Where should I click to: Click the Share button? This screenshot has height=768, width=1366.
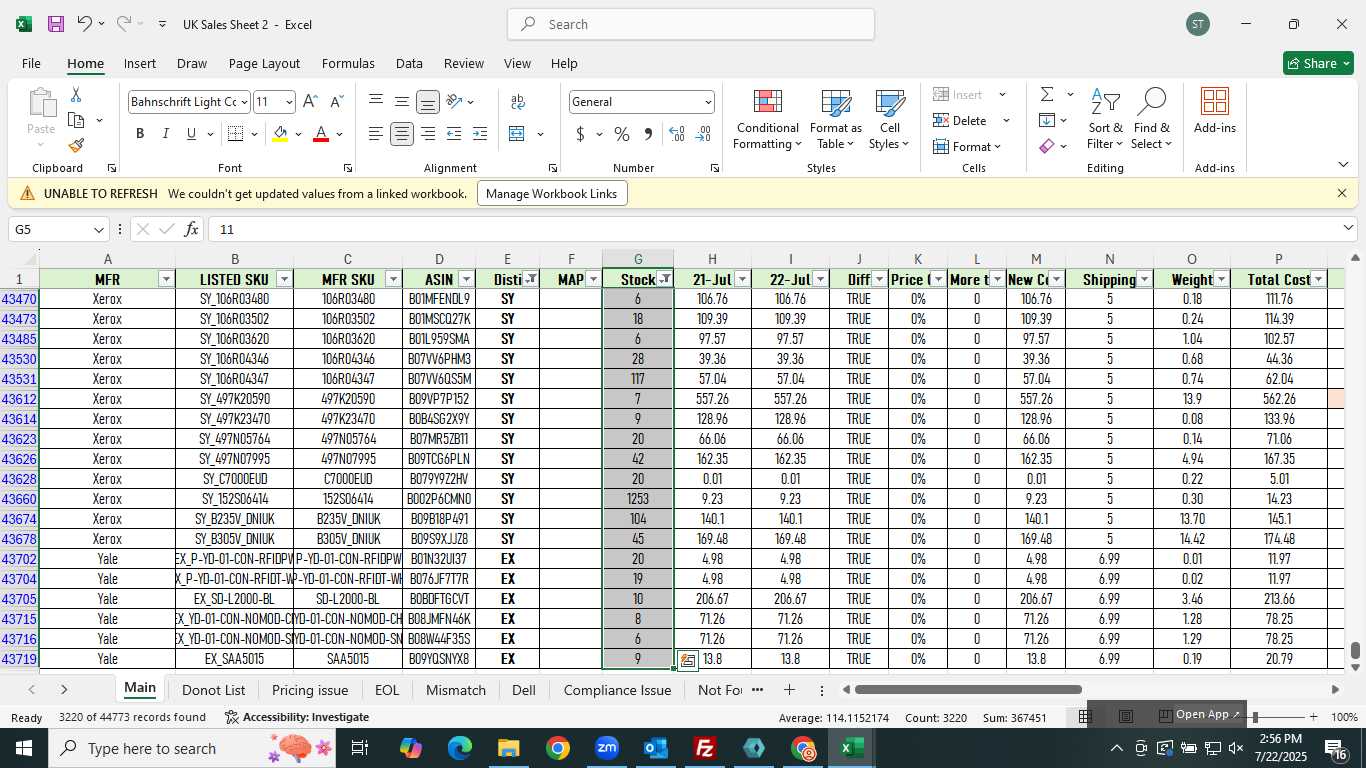pos(1318,63)
